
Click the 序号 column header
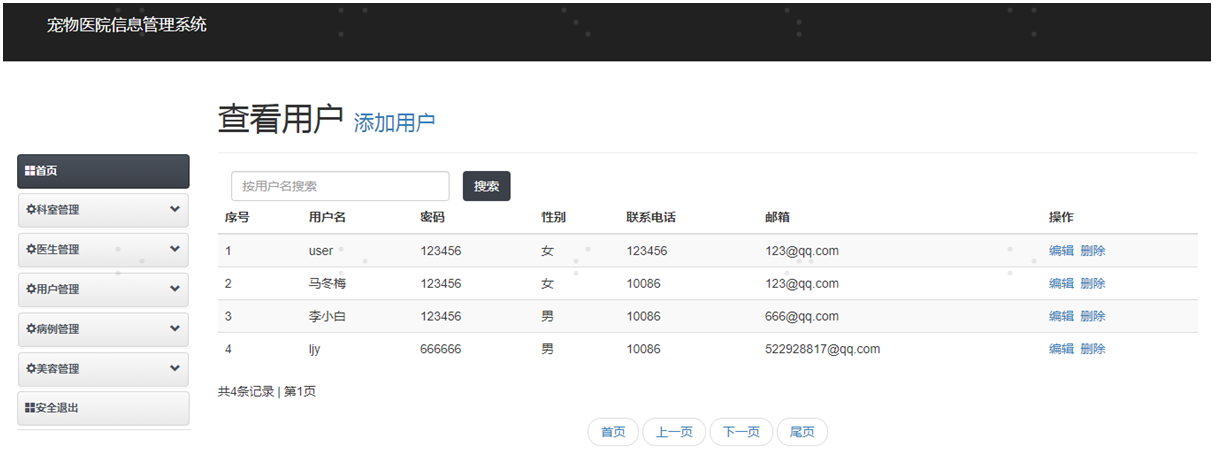(x=237, y=218)
